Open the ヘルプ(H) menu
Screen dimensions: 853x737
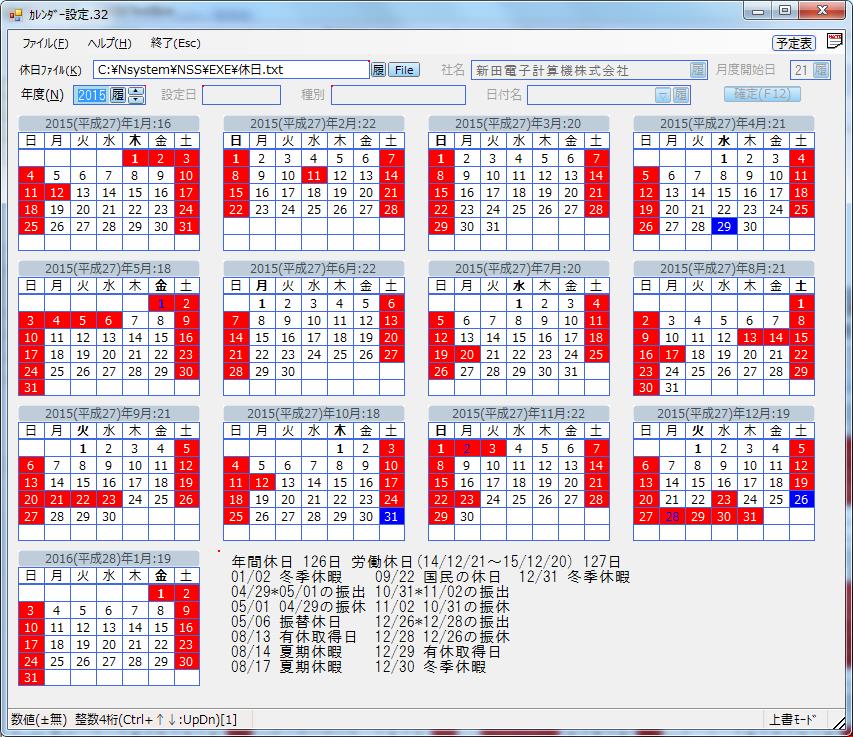(x=109, y=43)
